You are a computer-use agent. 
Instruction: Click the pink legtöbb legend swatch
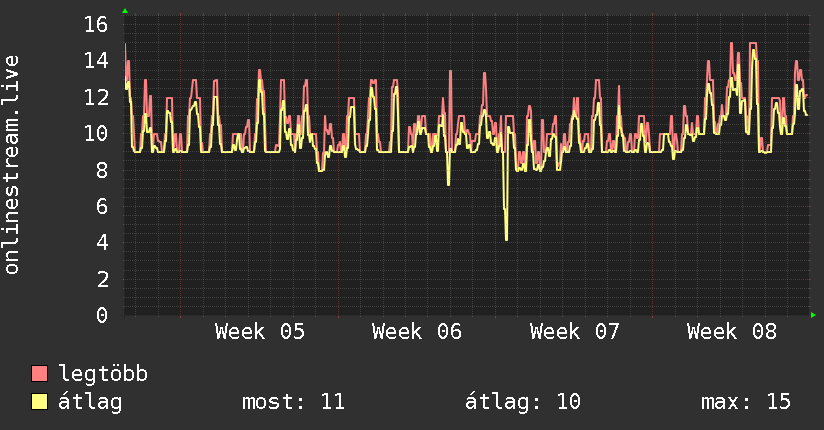[39, 374]
